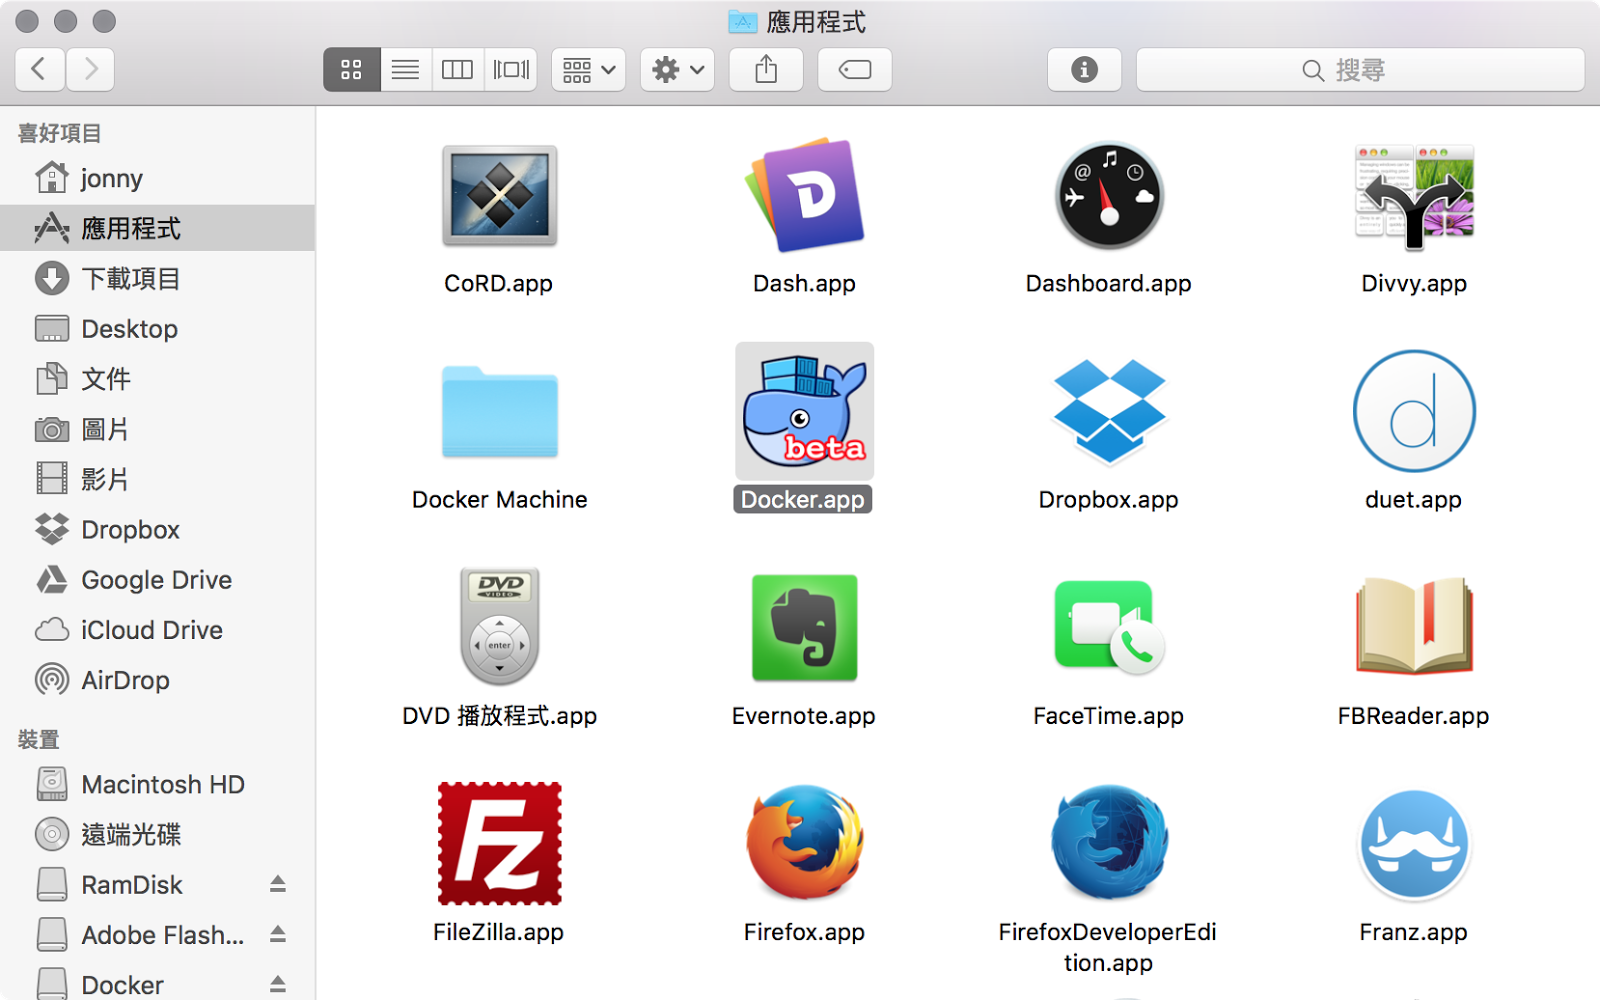Open 影片 in the sidebar
This screenshot has height=1000, width=1600.
[158, 479]
